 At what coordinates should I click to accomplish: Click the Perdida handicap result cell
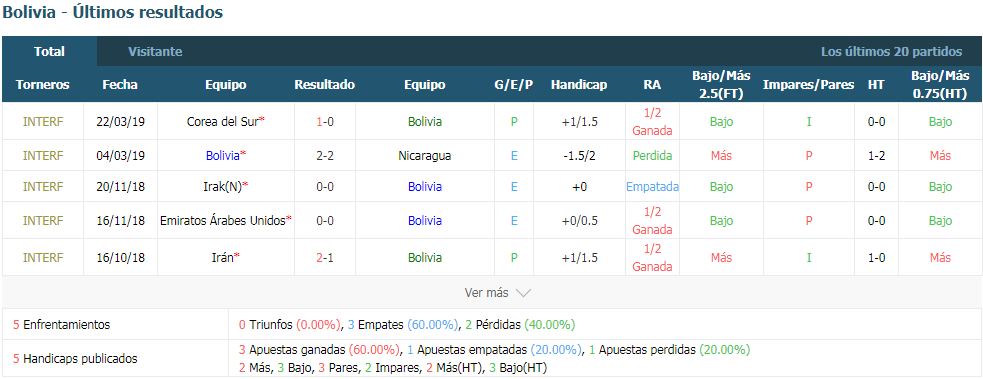click(x=652, y=155)
